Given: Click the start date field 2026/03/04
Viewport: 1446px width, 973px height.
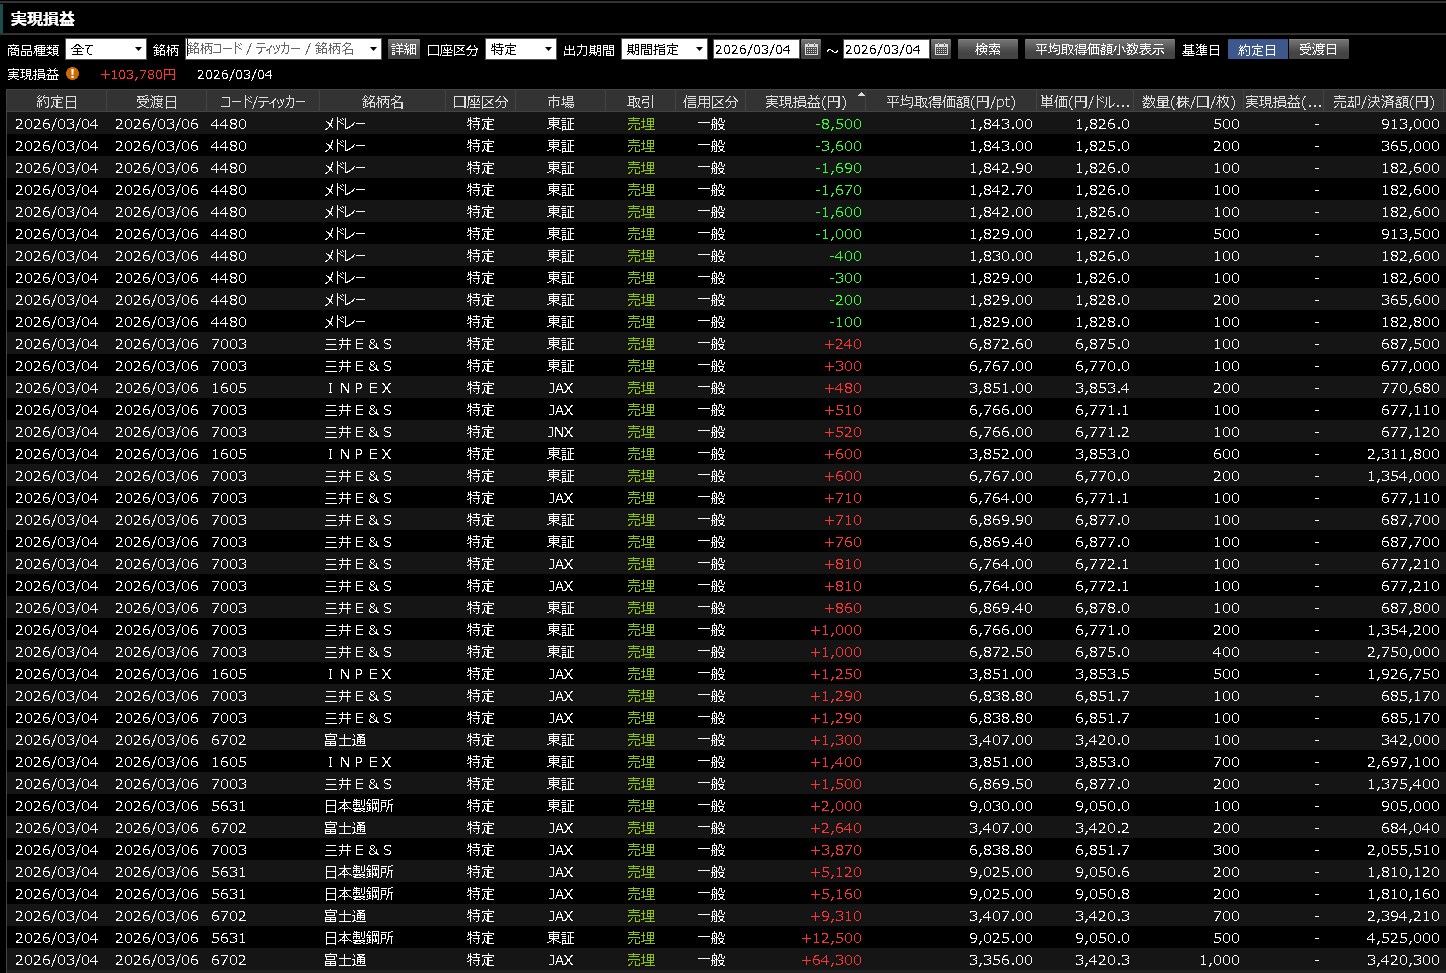Looking at the screenshot, I should (x=754, y=49).
